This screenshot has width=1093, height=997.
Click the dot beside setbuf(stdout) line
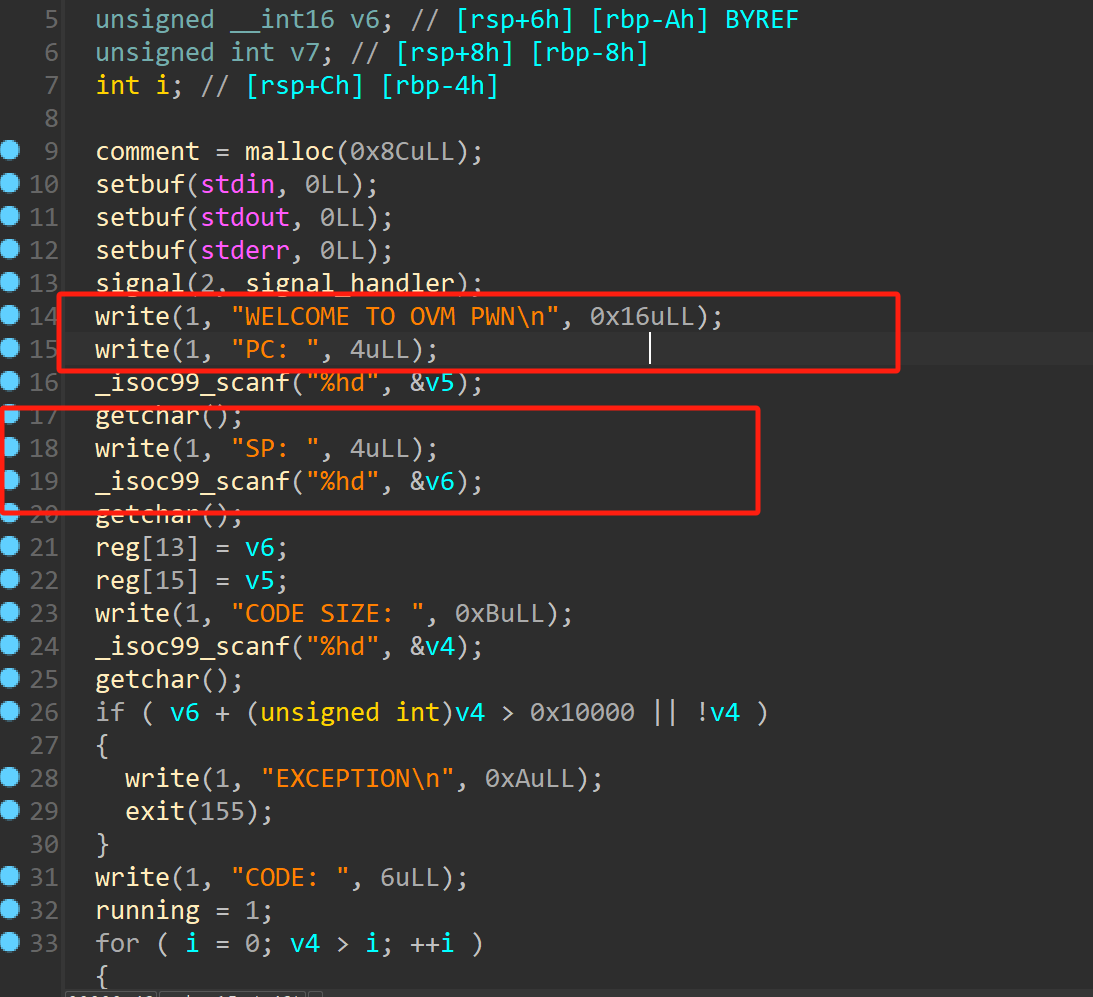coord(10,217)
